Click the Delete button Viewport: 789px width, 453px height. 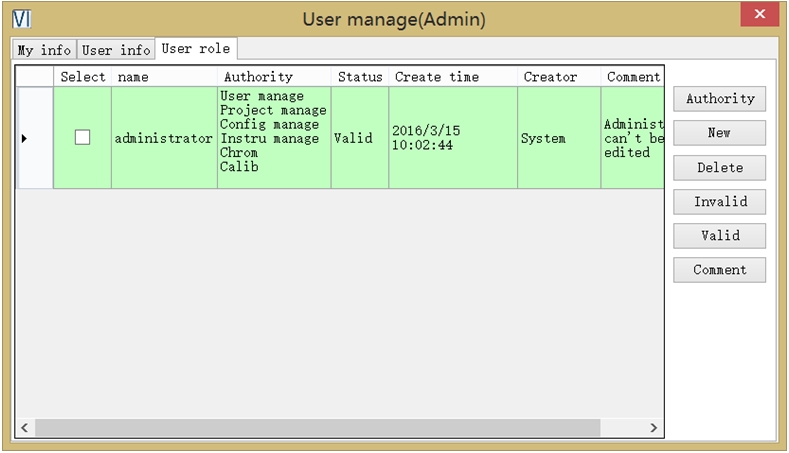(x=719, y=167)
